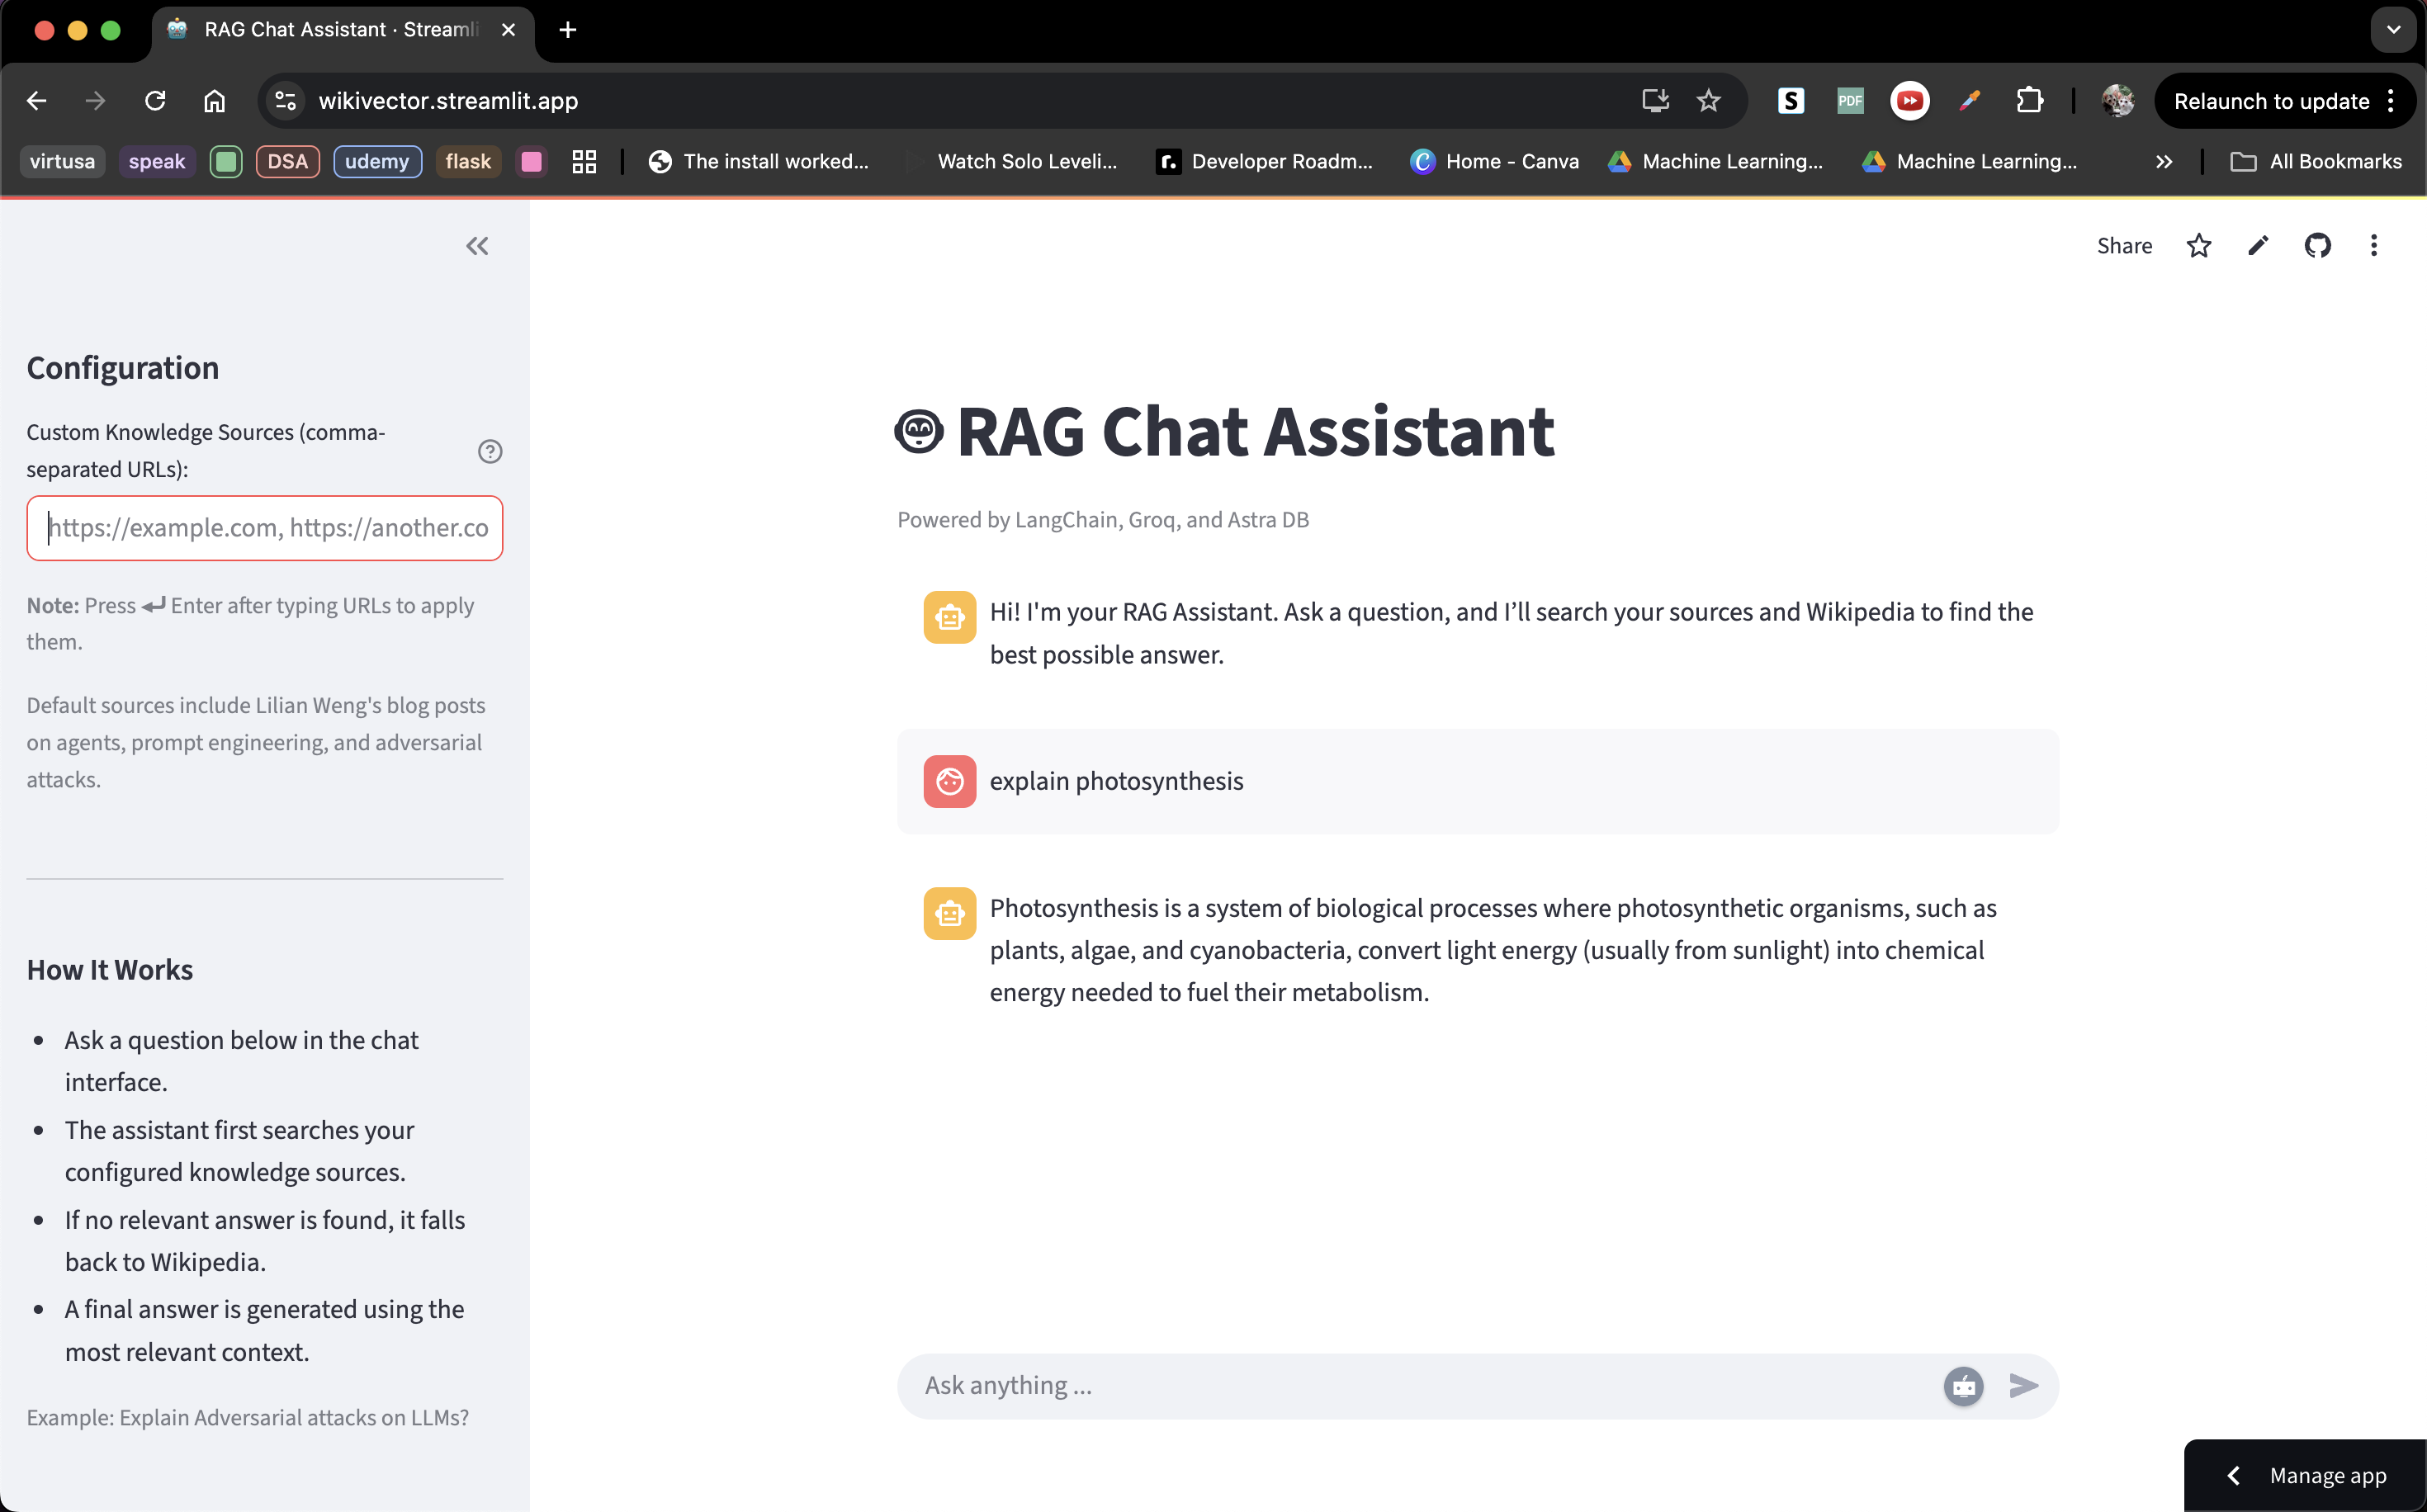Favorite the app with star icon
This screenshot has width=2427, height=1512.
pyautogui.click(x=2198, y=246)
